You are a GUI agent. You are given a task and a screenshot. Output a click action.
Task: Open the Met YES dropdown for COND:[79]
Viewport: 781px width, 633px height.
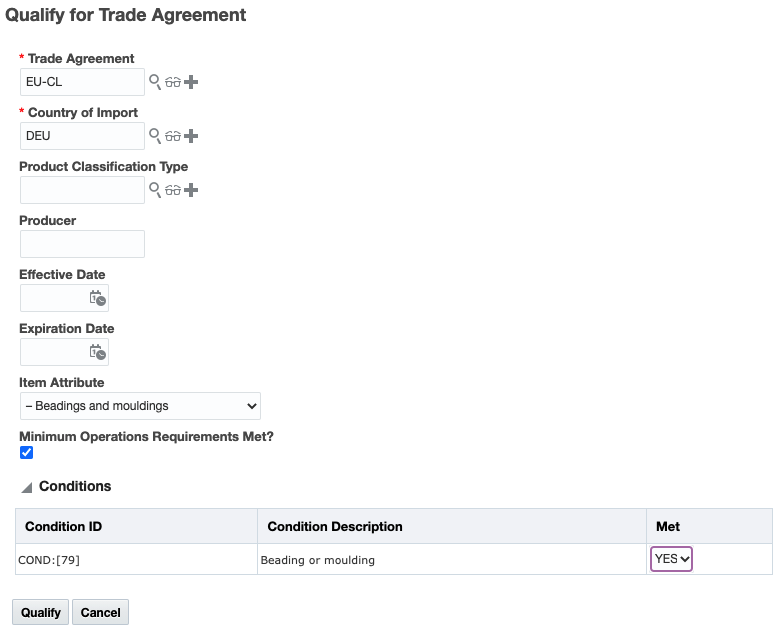671,559
